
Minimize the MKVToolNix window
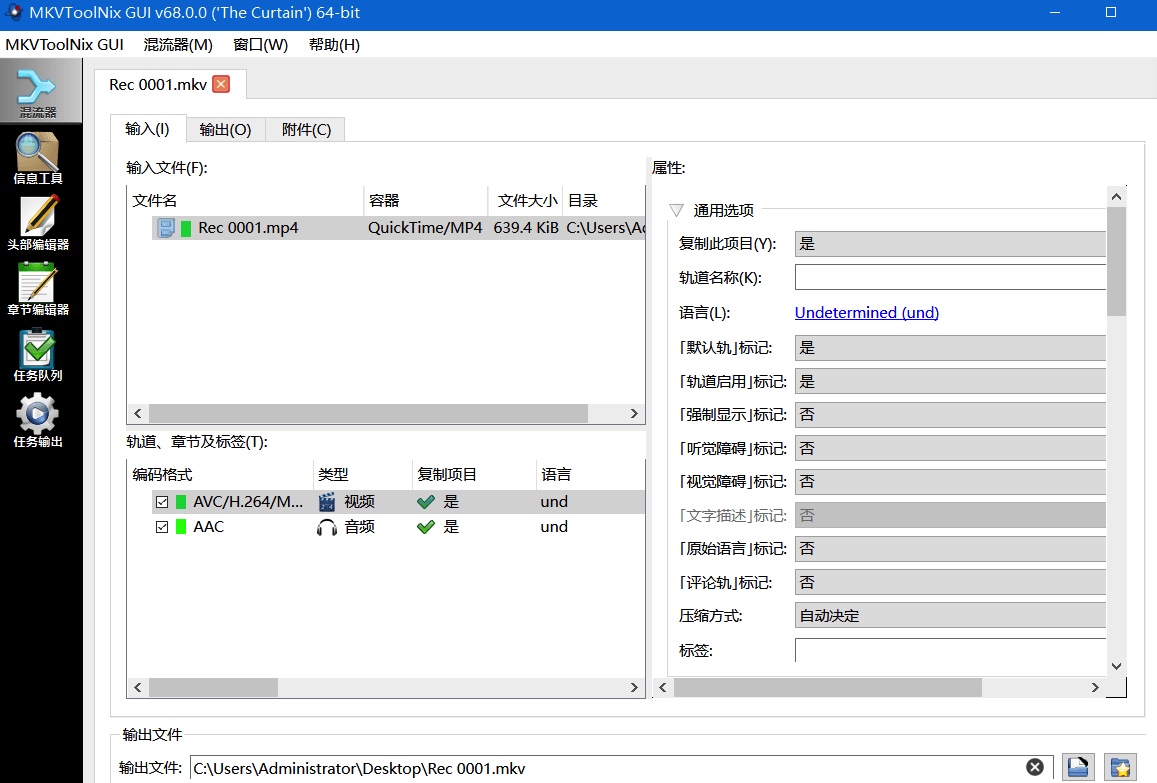[x=1055, y=13]
